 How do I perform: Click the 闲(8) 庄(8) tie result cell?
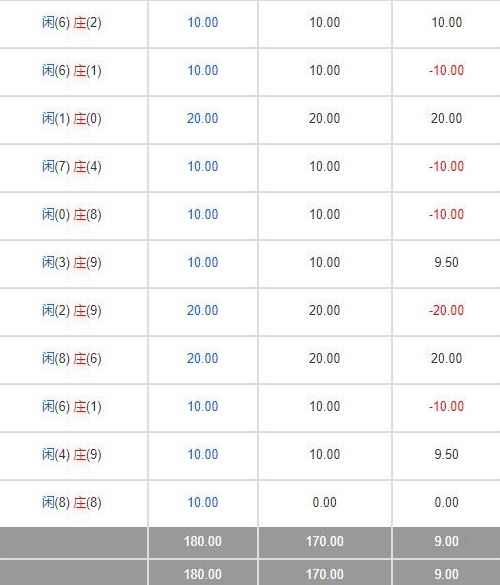[72, 503]
